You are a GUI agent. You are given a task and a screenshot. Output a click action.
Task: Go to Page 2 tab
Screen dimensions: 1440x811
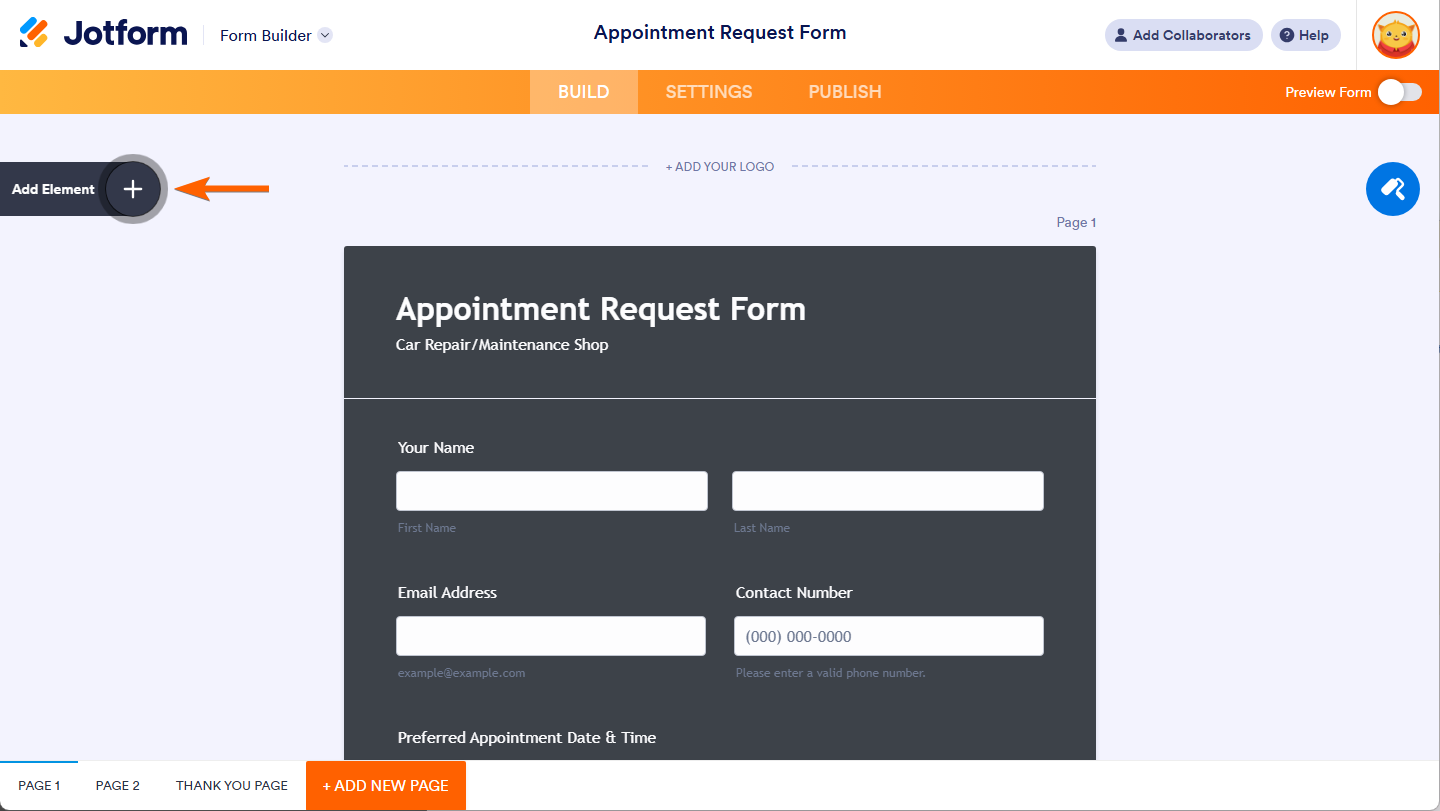(x=118, y=786)
